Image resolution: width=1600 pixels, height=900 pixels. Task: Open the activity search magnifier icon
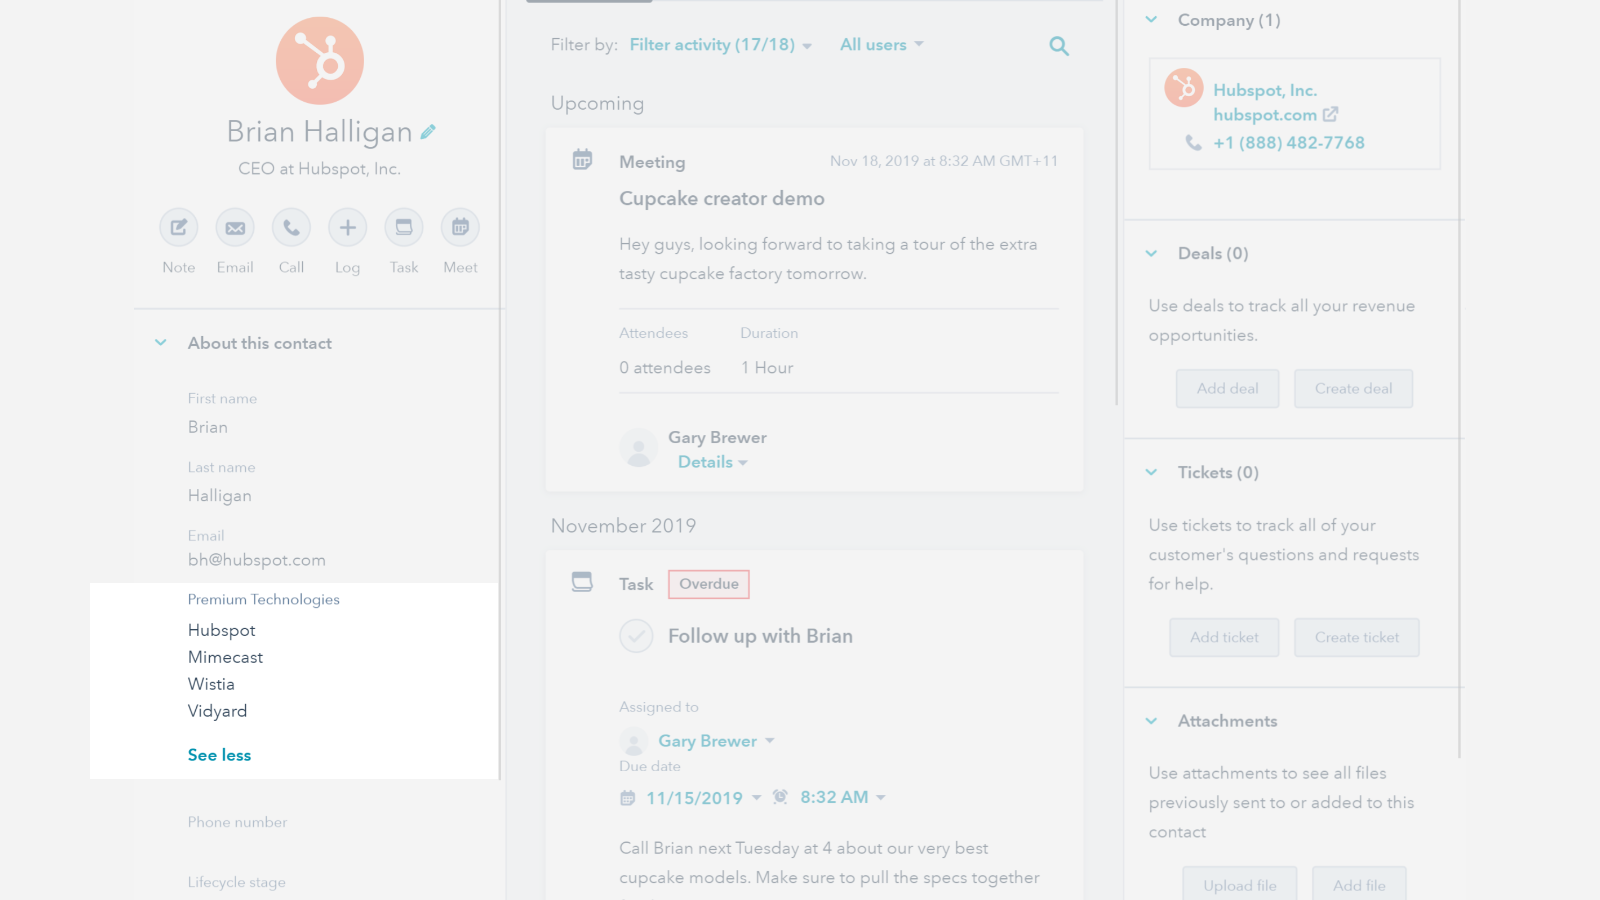click(x=1059, y=46)
